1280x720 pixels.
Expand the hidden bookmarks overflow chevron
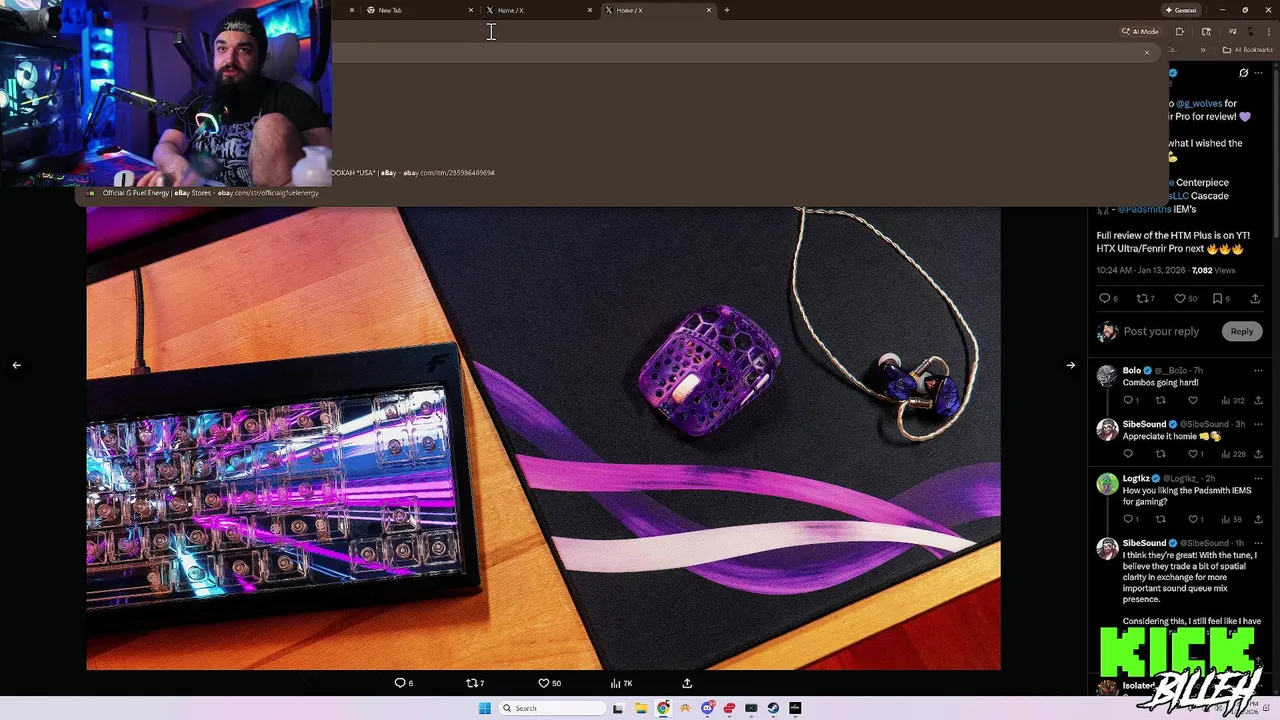coord(1203,50)
